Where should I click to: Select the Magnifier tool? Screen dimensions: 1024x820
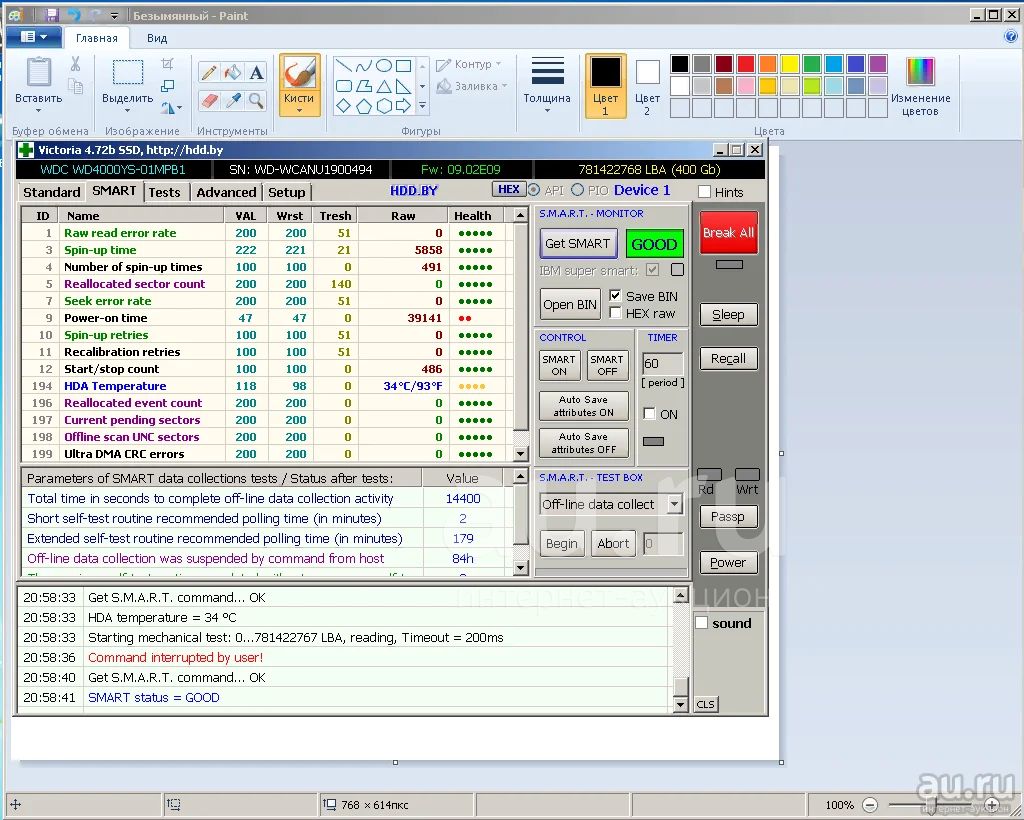(256, 100)
